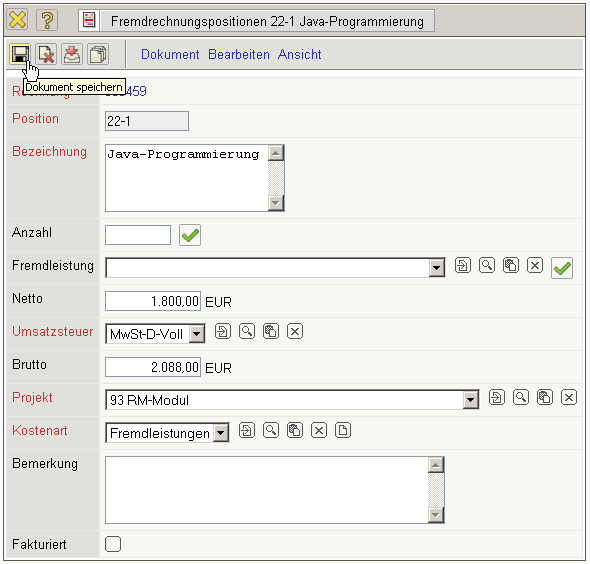Create new Kostenart with blank page icon
Image resolution: width=590 pixels, height=564 pixels.
point(343,430)
